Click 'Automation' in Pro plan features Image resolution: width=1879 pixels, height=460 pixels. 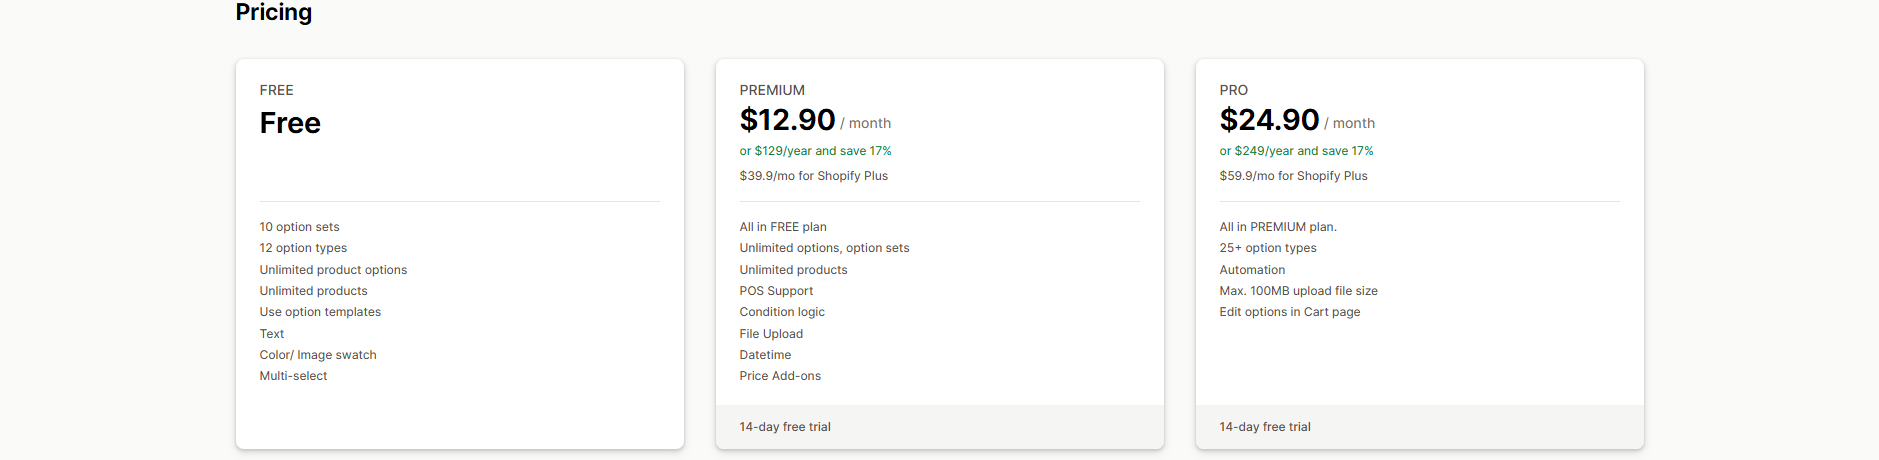pos(1252,270)
